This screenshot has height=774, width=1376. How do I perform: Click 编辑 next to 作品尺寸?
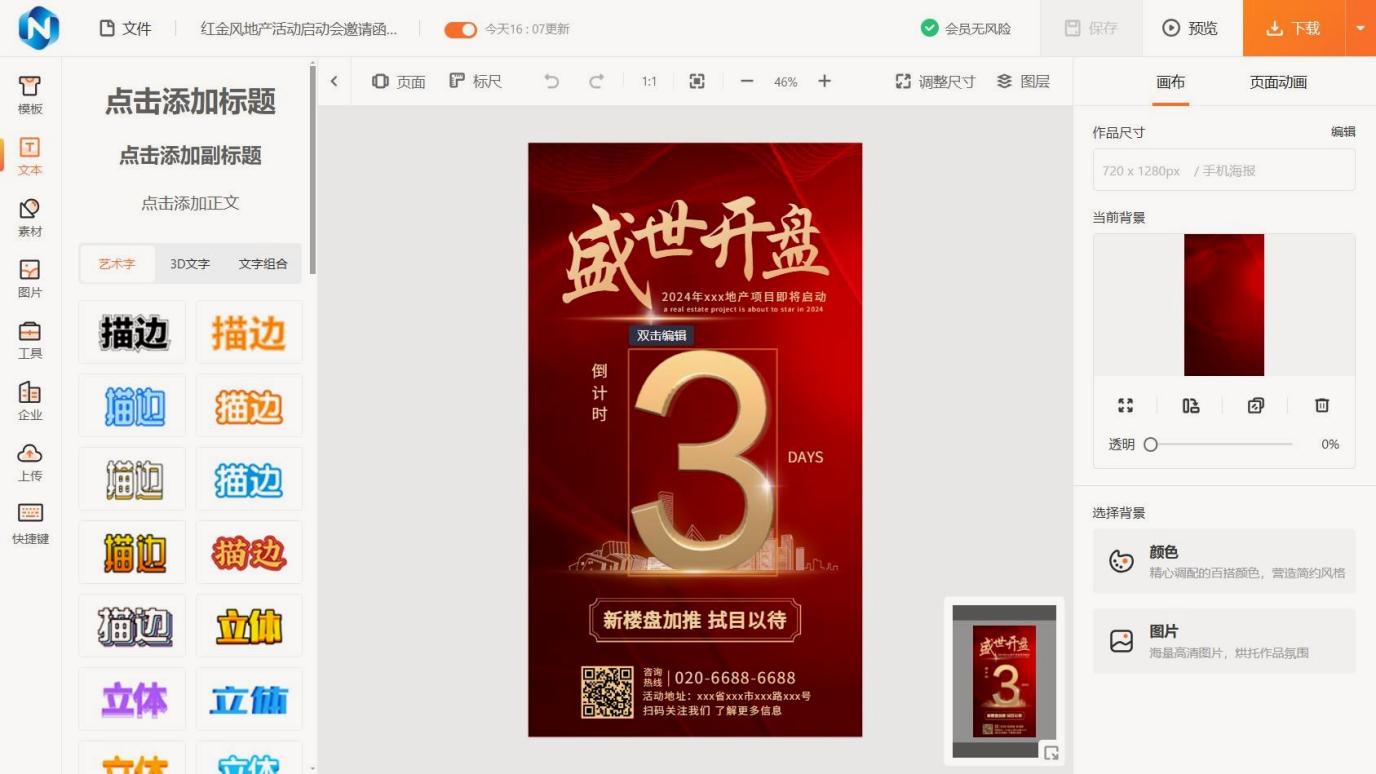(x=1342, y=132)
